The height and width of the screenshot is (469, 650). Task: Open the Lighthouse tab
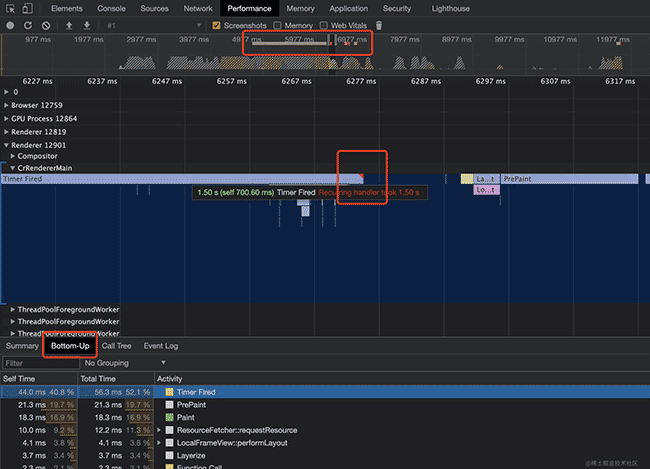point(451,8)
